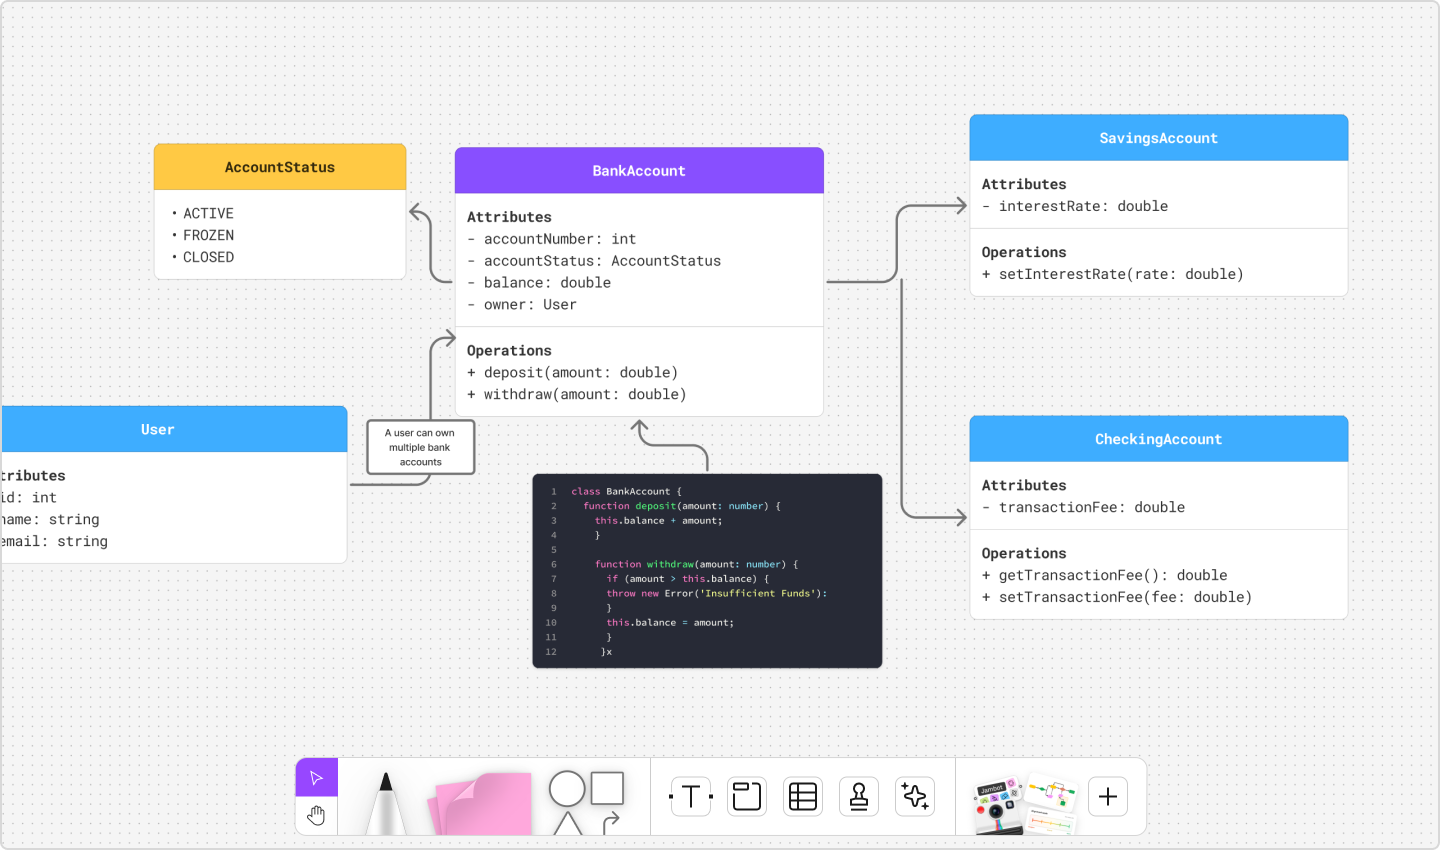Select the BankAccount class card
1440x850 pixels.
tap(639, 170)
